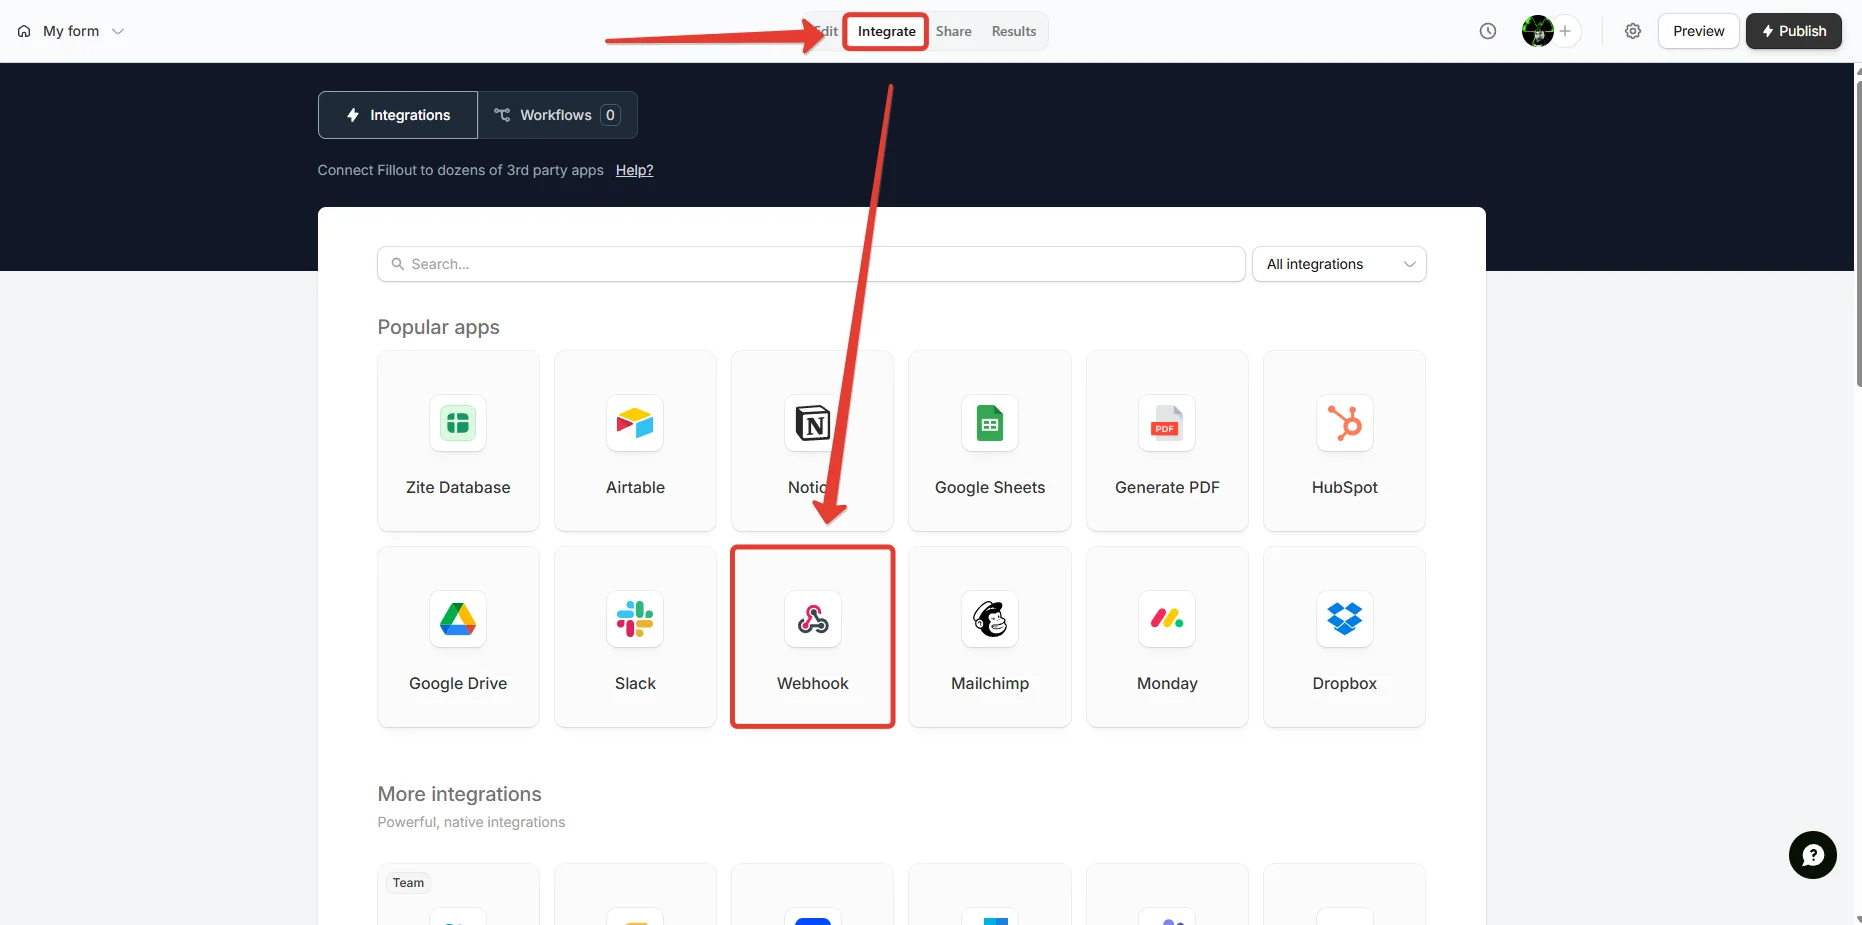The width and height of the screenshot is (1862, 925).
Task: Add a collaborator with the plus icon
Action: coord(1566,31)
